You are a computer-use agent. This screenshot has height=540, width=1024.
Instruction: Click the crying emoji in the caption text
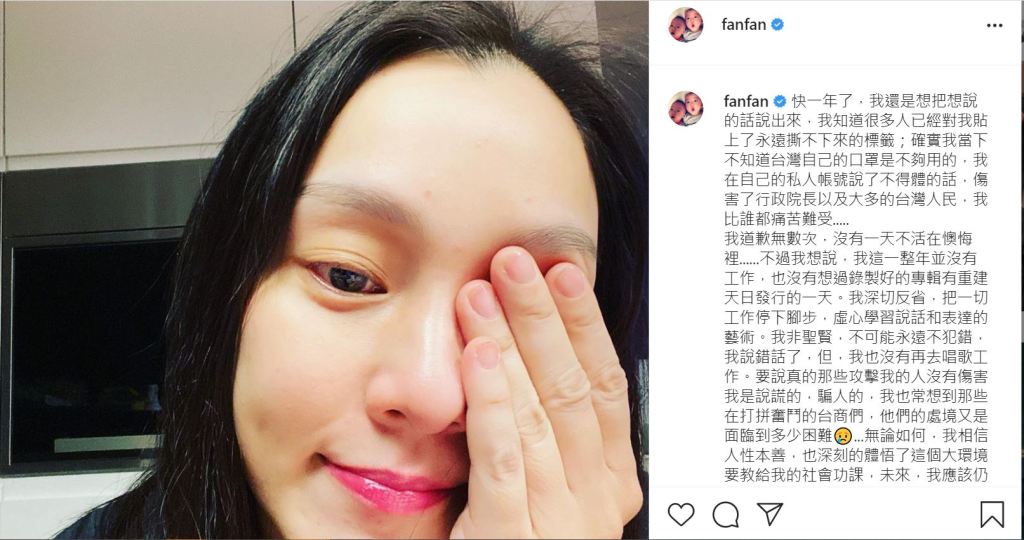tap(842, 436)
